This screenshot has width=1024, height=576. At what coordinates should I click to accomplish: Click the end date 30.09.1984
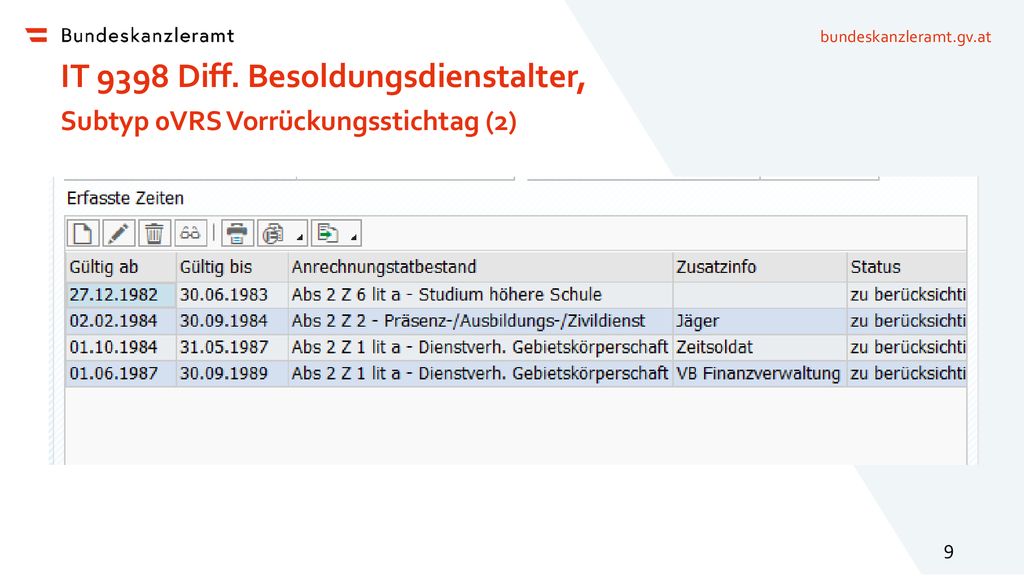(x=232, y=321)
